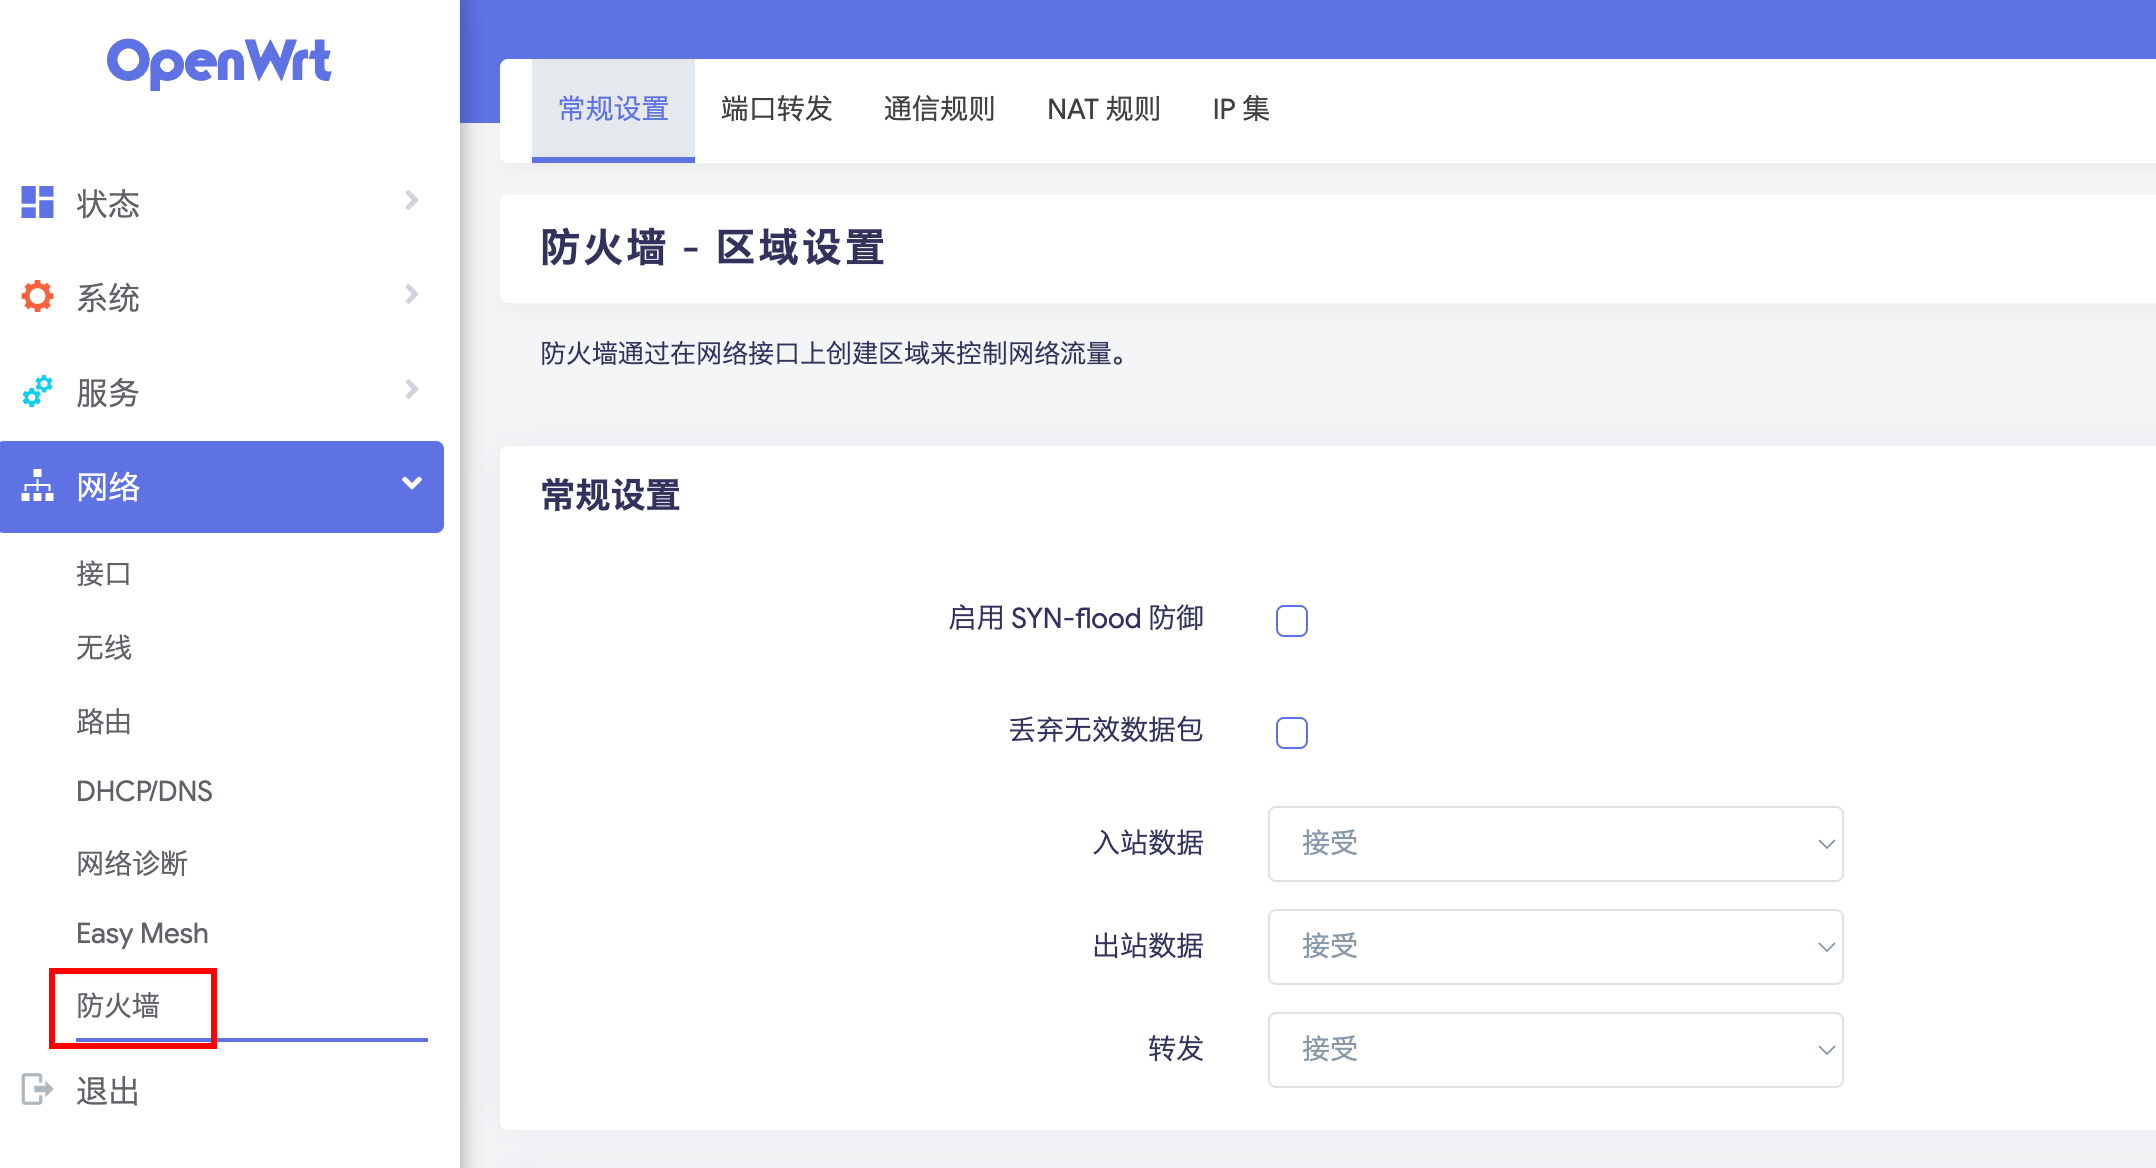This screenshot has height=1168, width=2156.
Task: Click the blue services cogs icon
Action: click(x=38, y=391)
